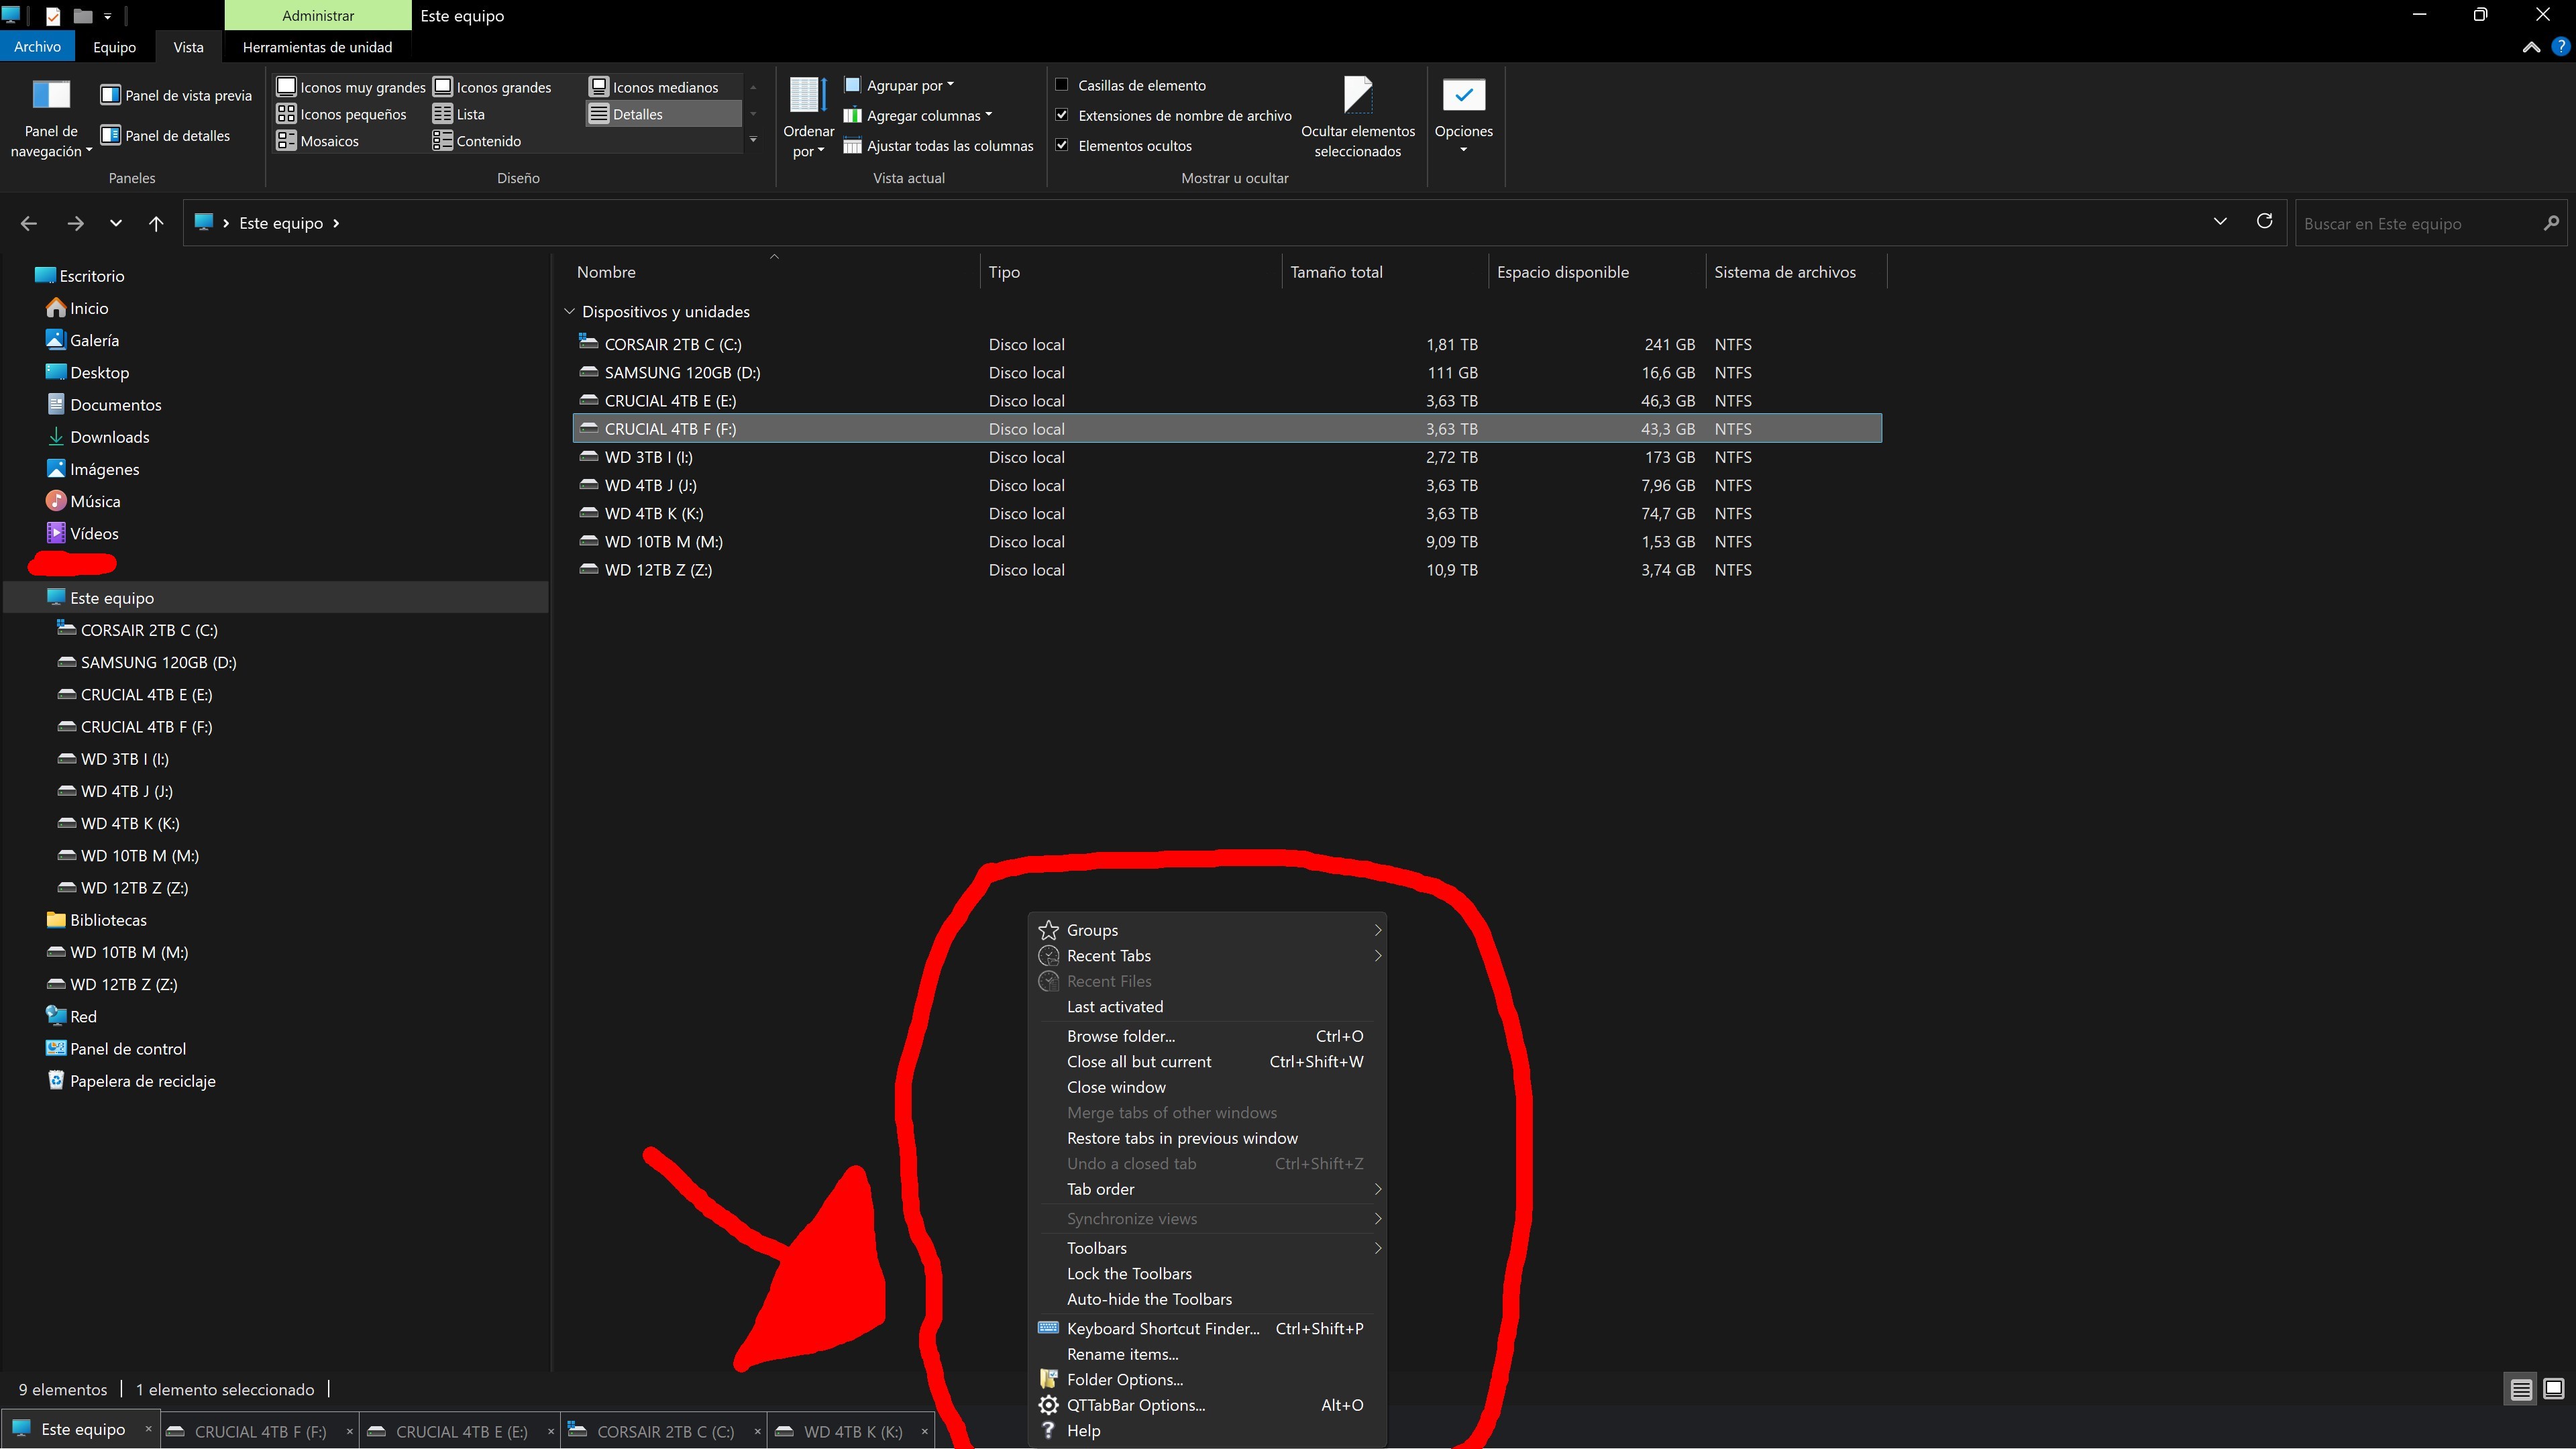Switch layout to Iconos medianos
The image size is (2576, 1449).
coord(654,87)
